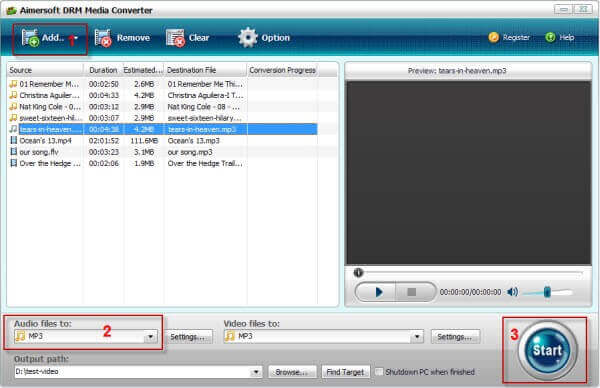Open the Add button dropdown arrow
The image size is (600, 388).
76,38
